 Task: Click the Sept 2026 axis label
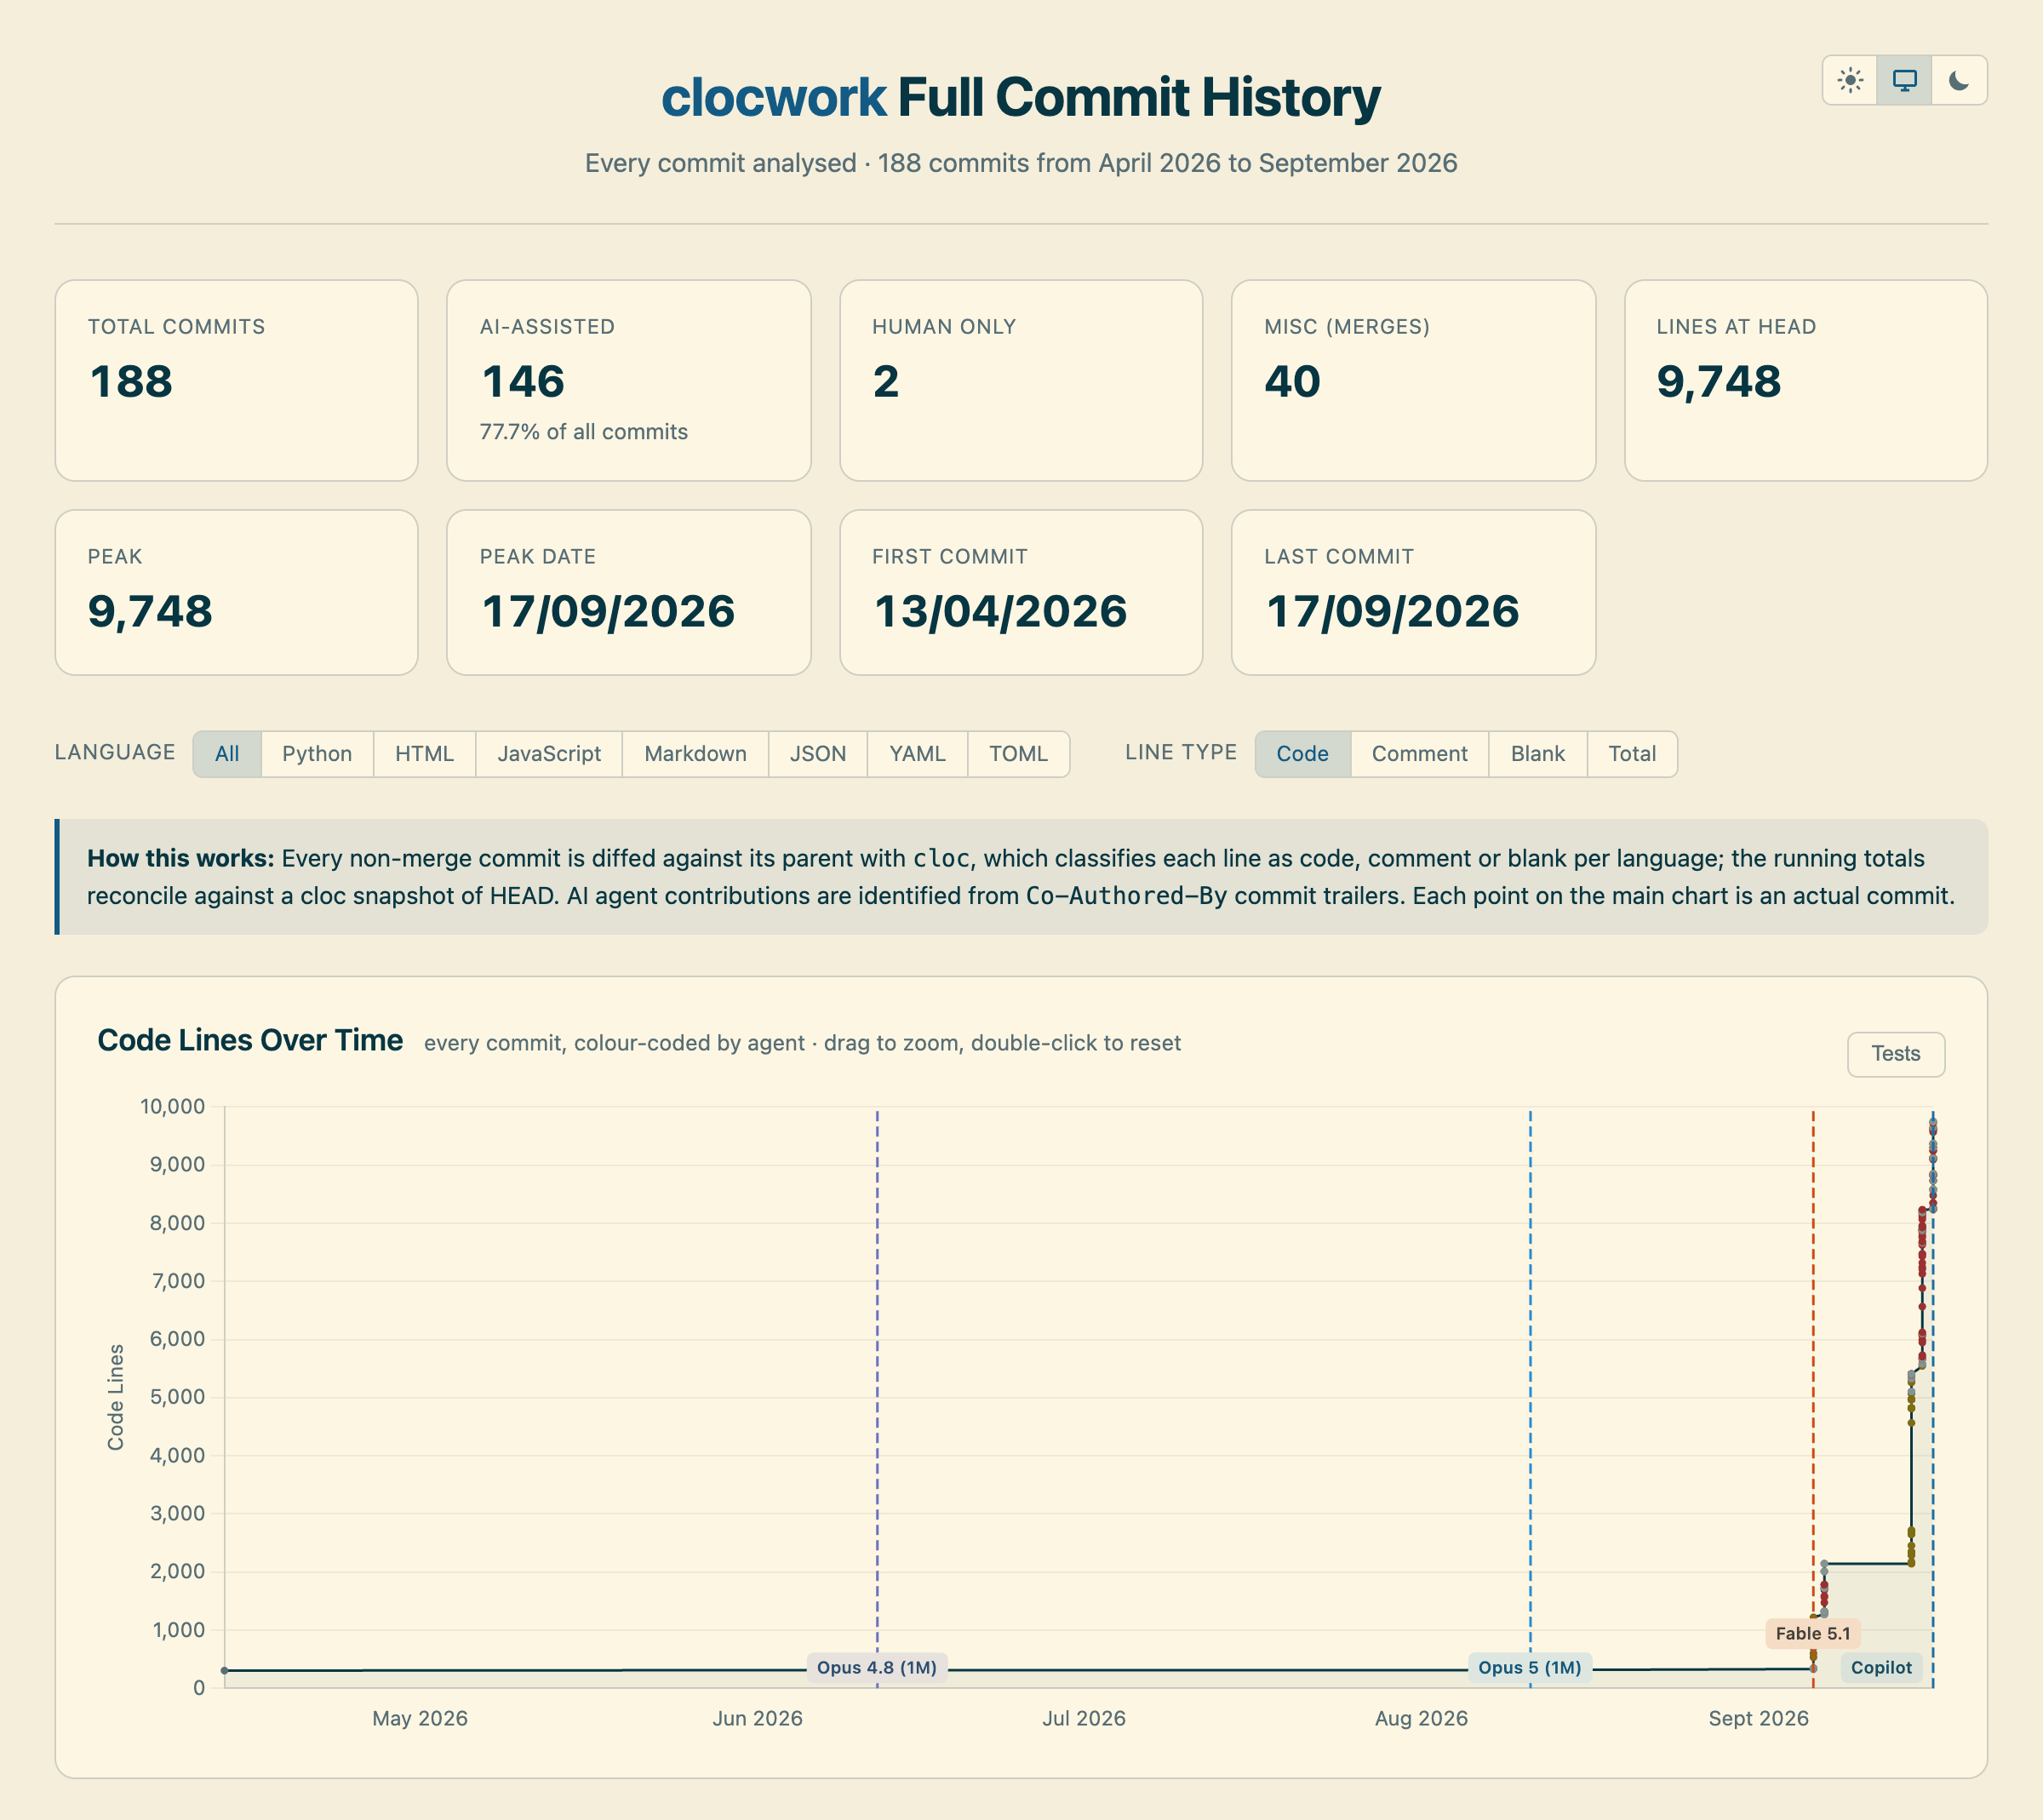click(x=1758, y=1718)
